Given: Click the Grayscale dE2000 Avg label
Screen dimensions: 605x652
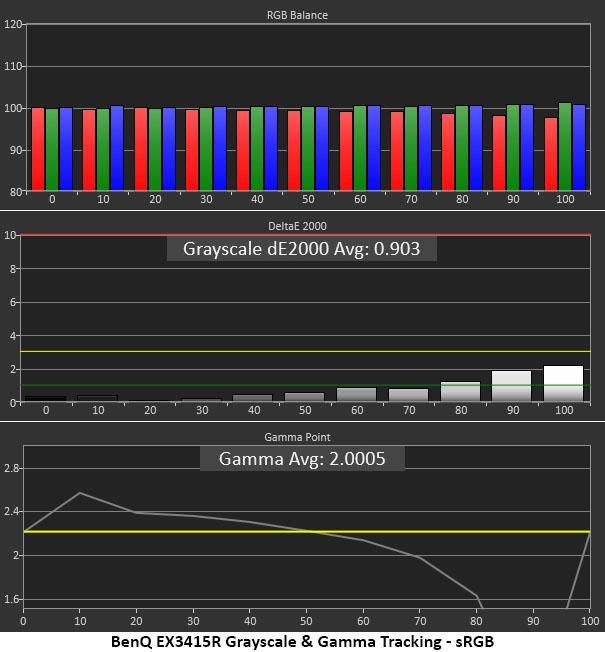Looking at the screenshot, I should coord(301,249).
